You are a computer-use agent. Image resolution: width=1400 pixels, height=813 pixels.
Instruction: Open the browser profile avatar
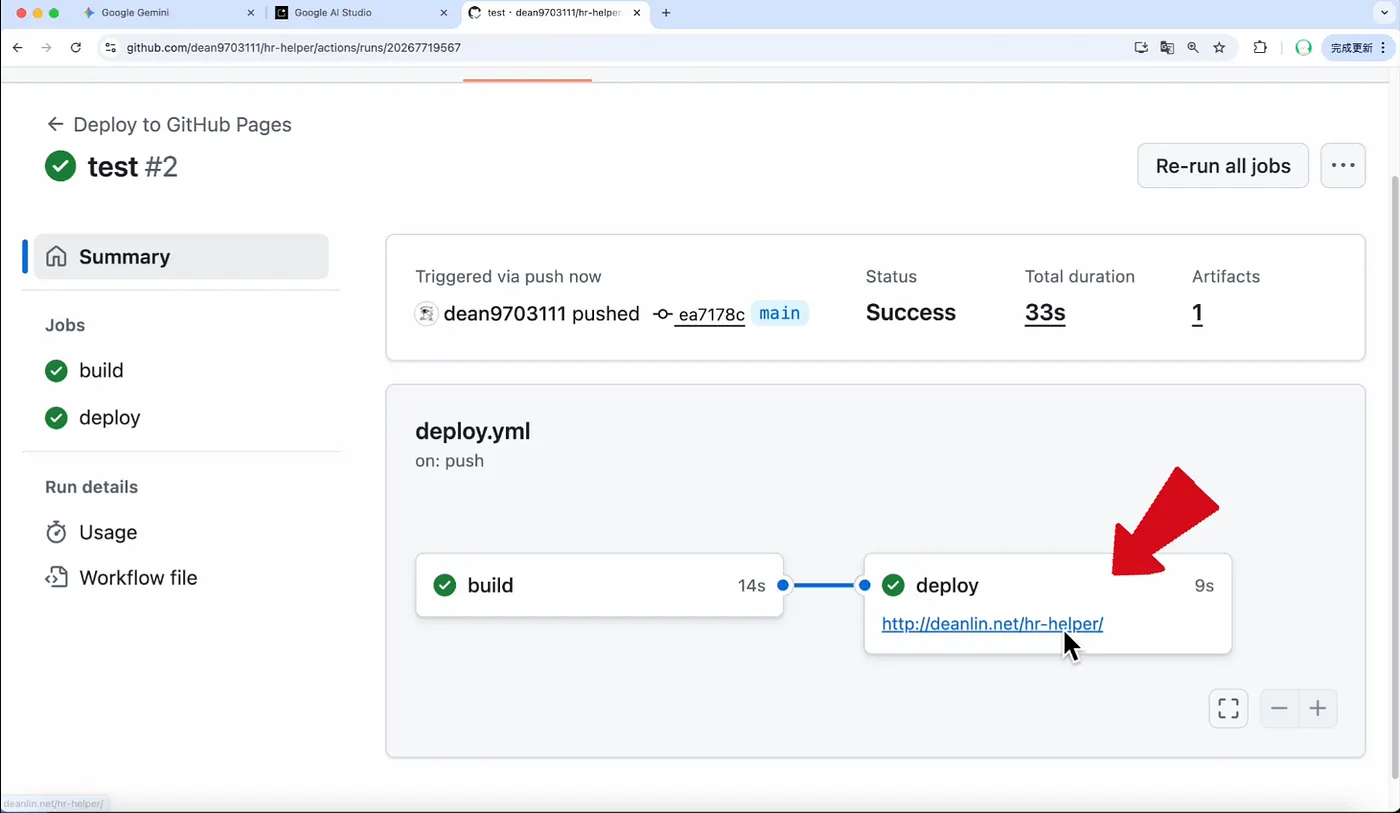click(x=1303, y=47)
